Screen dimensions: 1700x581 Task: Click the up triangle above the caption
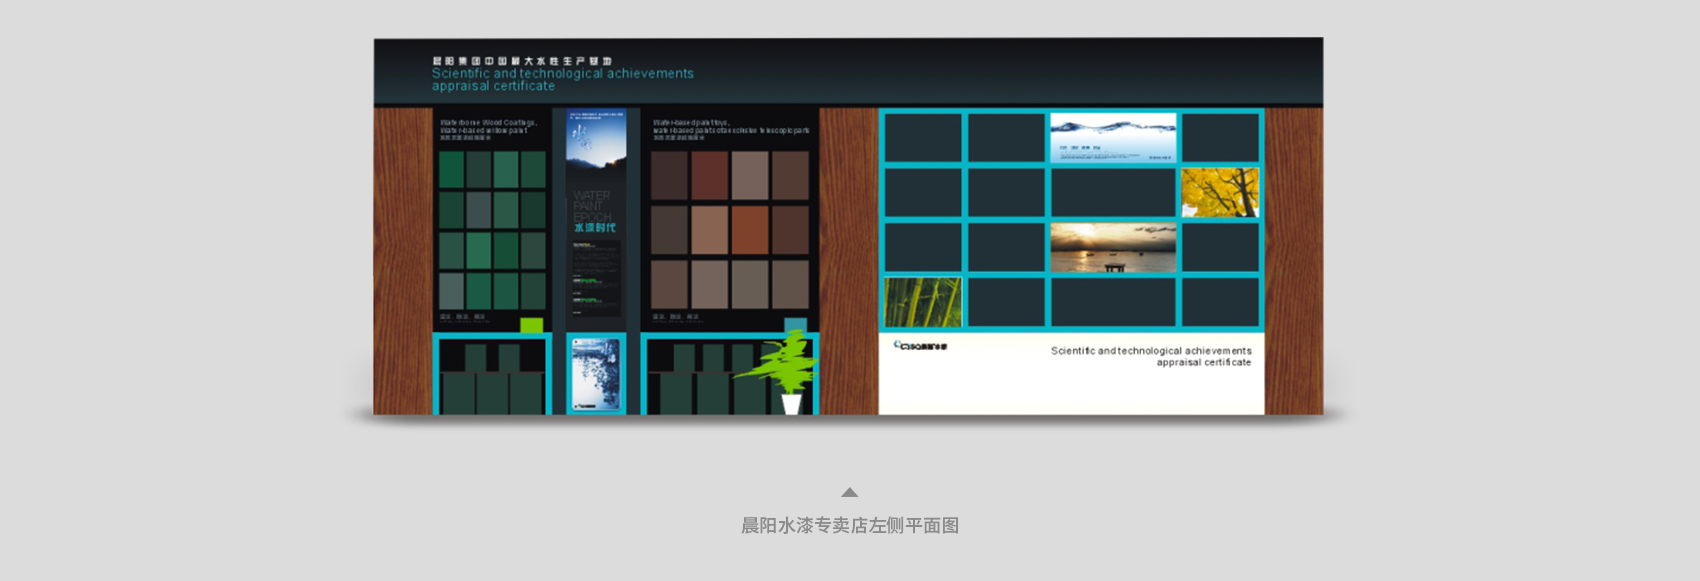tap(849, 492)
